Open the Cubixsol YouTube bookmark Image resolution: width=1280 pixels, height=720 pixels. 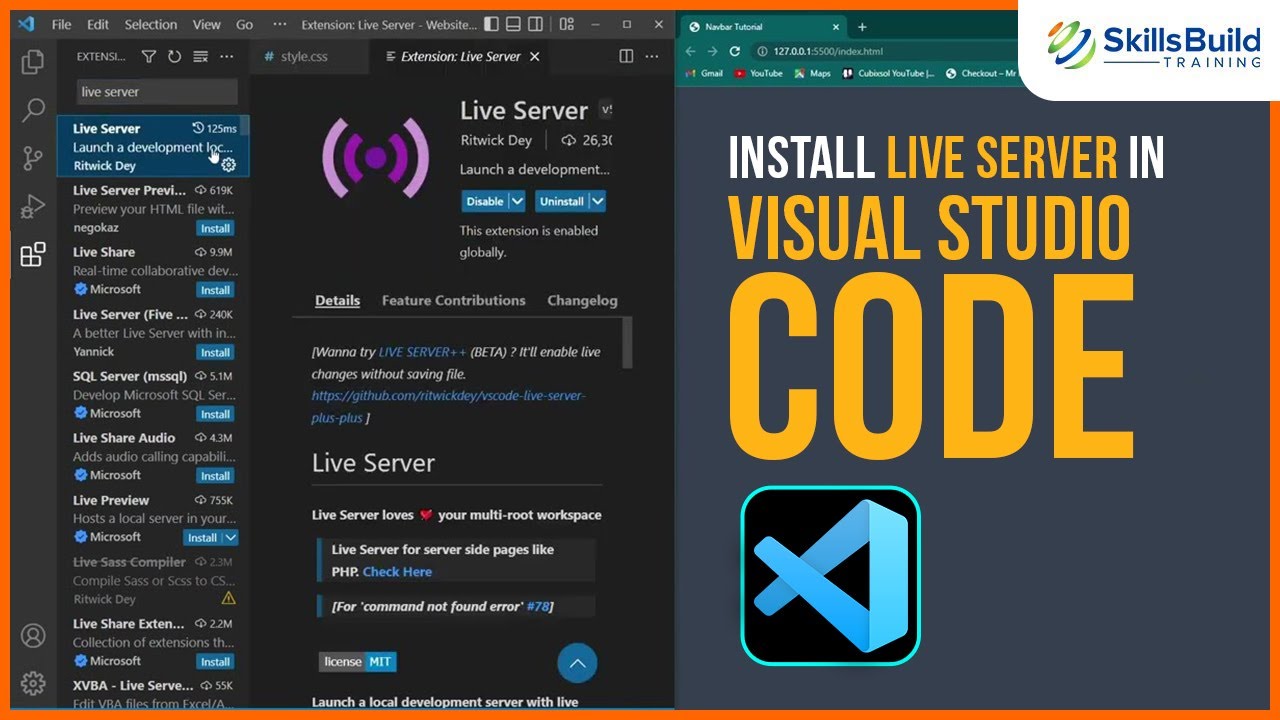[889, 73]
